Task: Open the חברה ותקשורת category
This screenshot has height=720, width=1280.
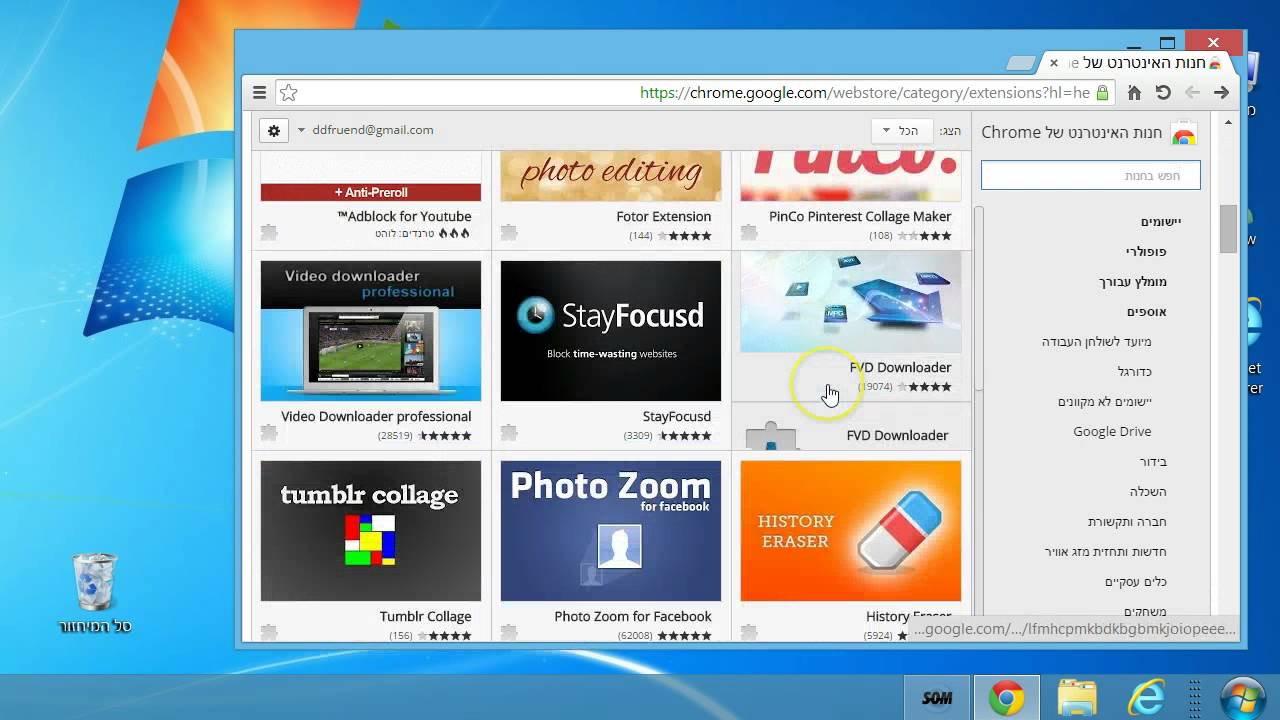Action: point(1127,521)
